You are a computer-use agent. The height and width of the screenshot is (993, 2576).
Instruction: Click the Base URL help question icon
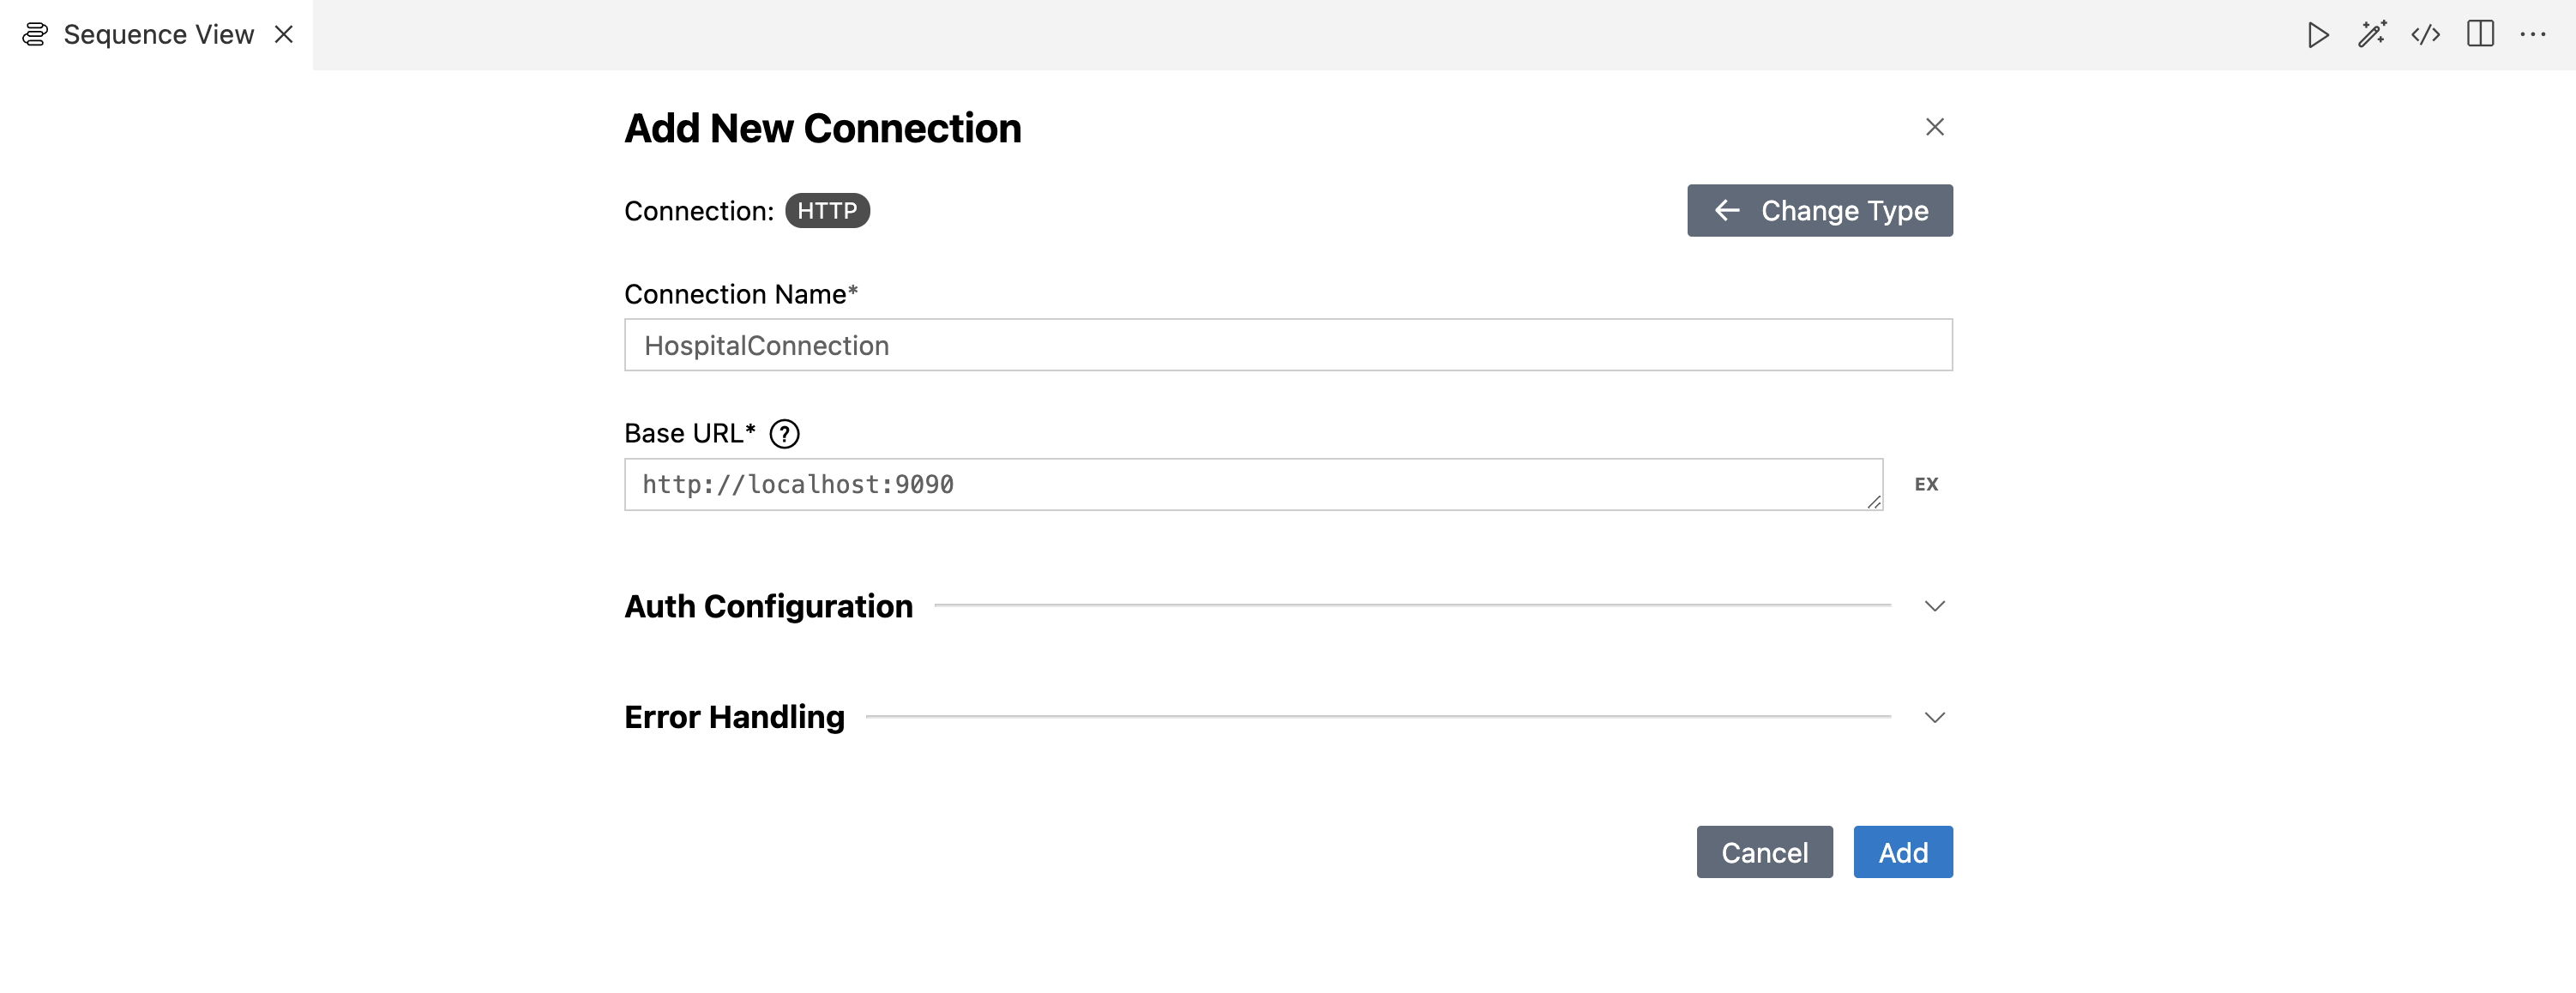coord(784,434)
